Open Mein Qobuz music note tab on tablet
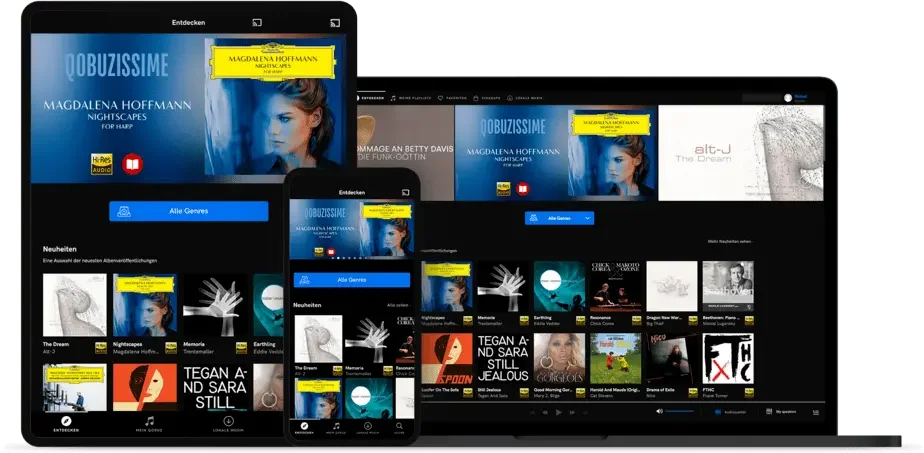Screen dimensions: 924x453 [x=150, y=424]
